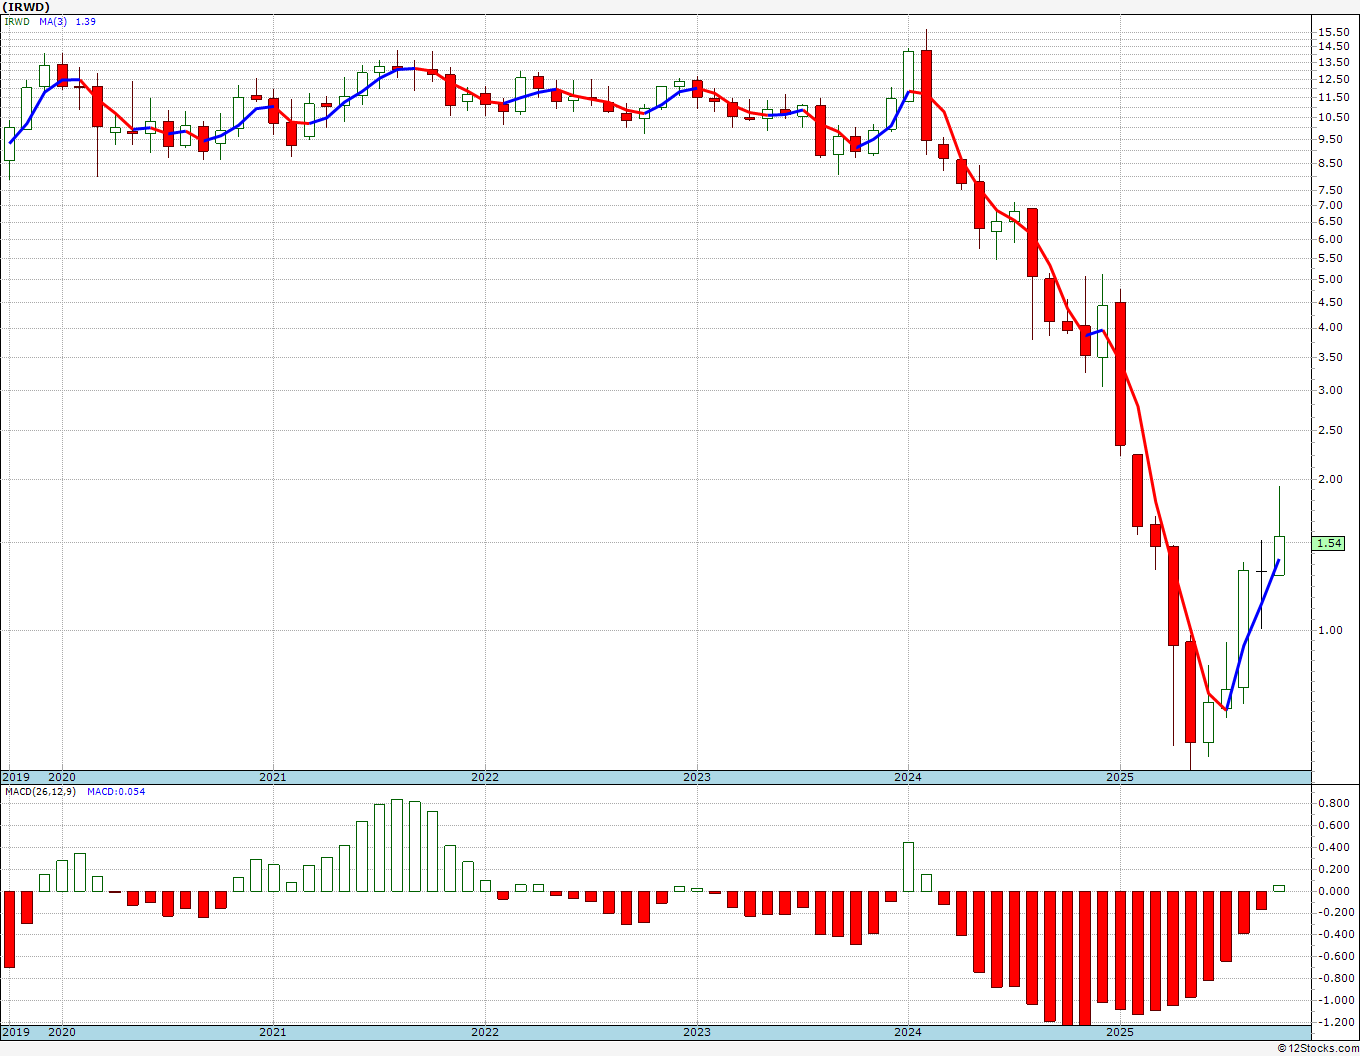Click the "10.50" price axis label
Image resolution: width=1360 pixels, height=1056 pixels.
pos(1333,117)
